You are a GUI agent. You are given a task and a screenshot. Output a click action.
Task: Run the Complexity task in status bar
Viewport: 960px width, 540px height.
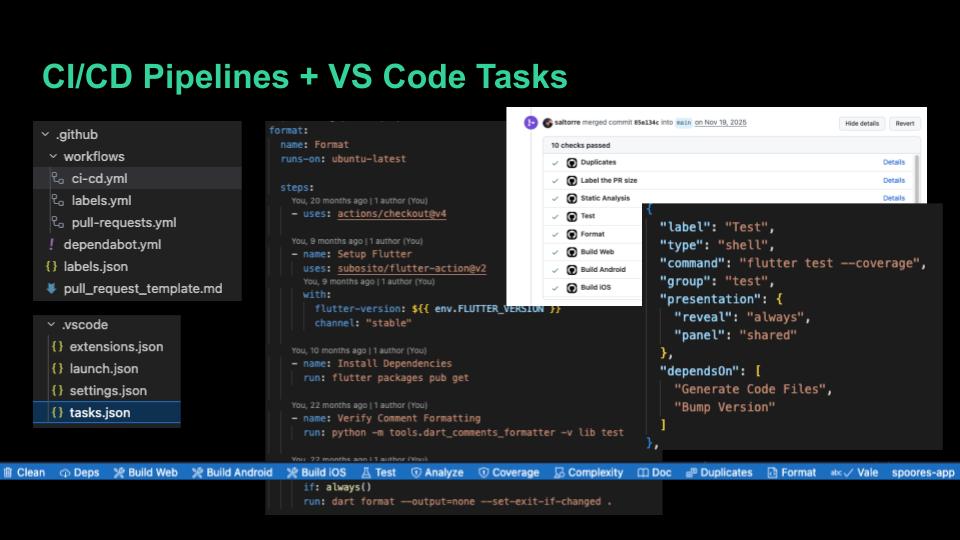point(588,473)
